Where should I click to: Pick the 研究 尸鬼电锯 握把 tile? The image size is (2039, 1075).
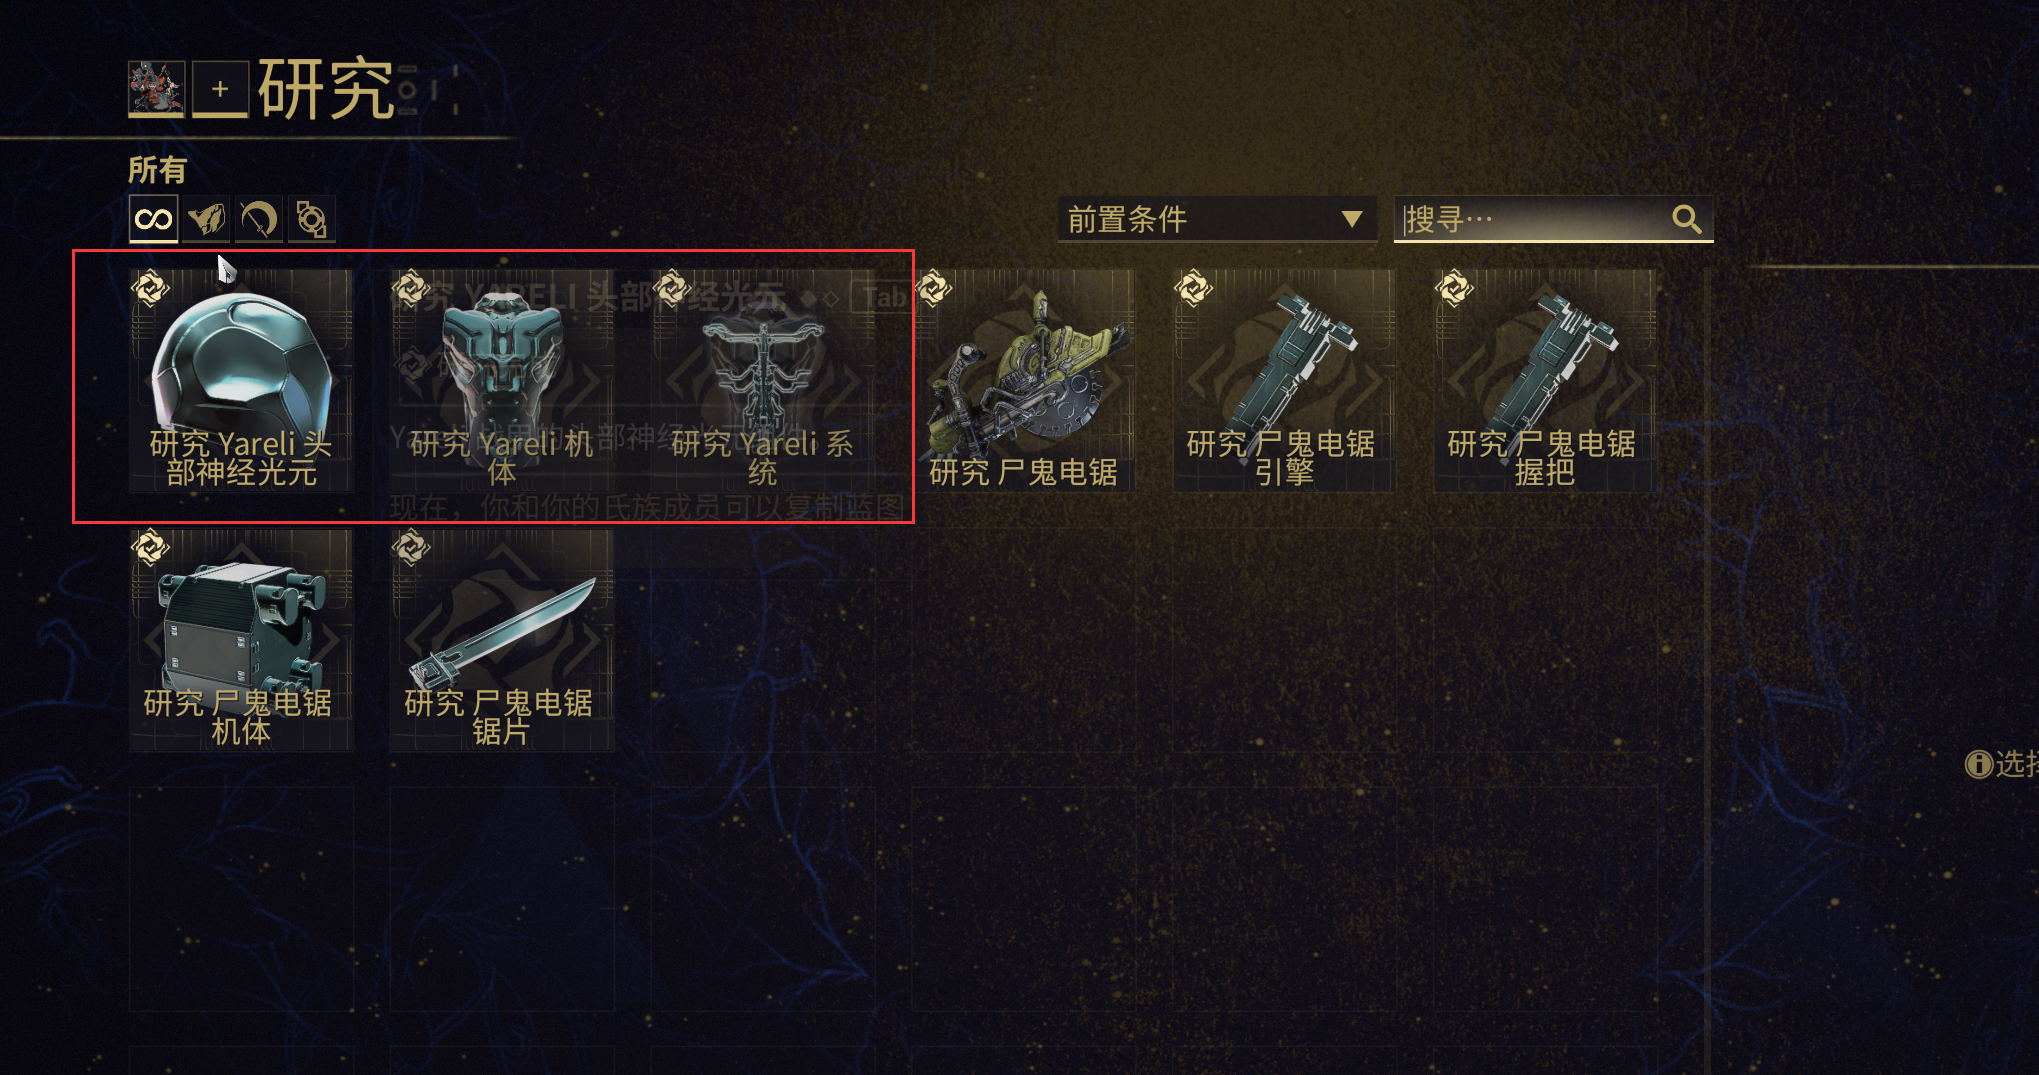coord(1545,380)
